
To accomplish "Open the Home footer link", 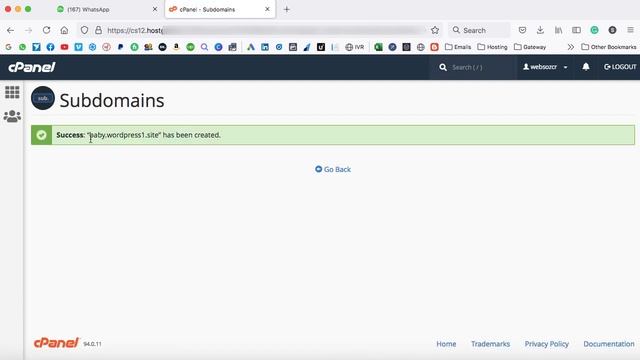I will (446, 344).
